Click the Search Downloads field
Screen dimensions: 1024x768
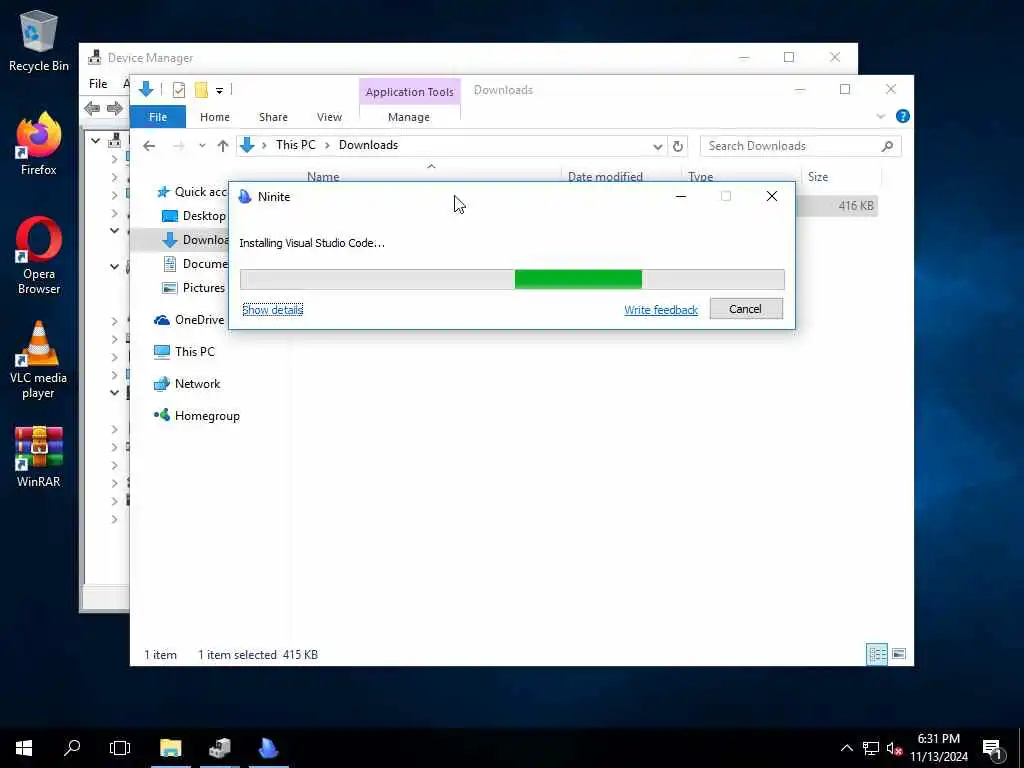800,146
